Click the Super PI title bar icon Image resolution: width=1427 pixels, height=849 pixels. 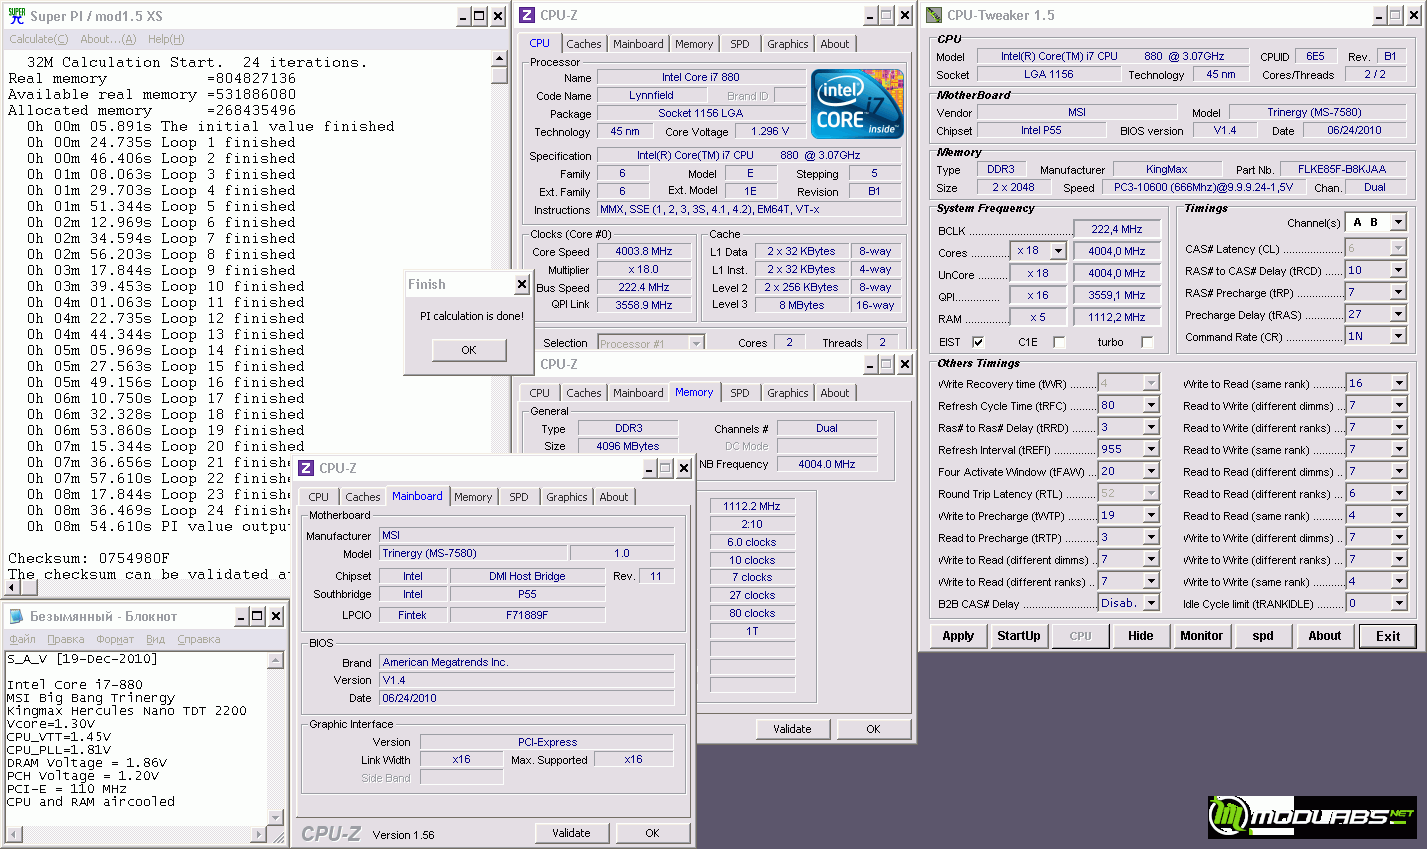click(x=16, y=16)
